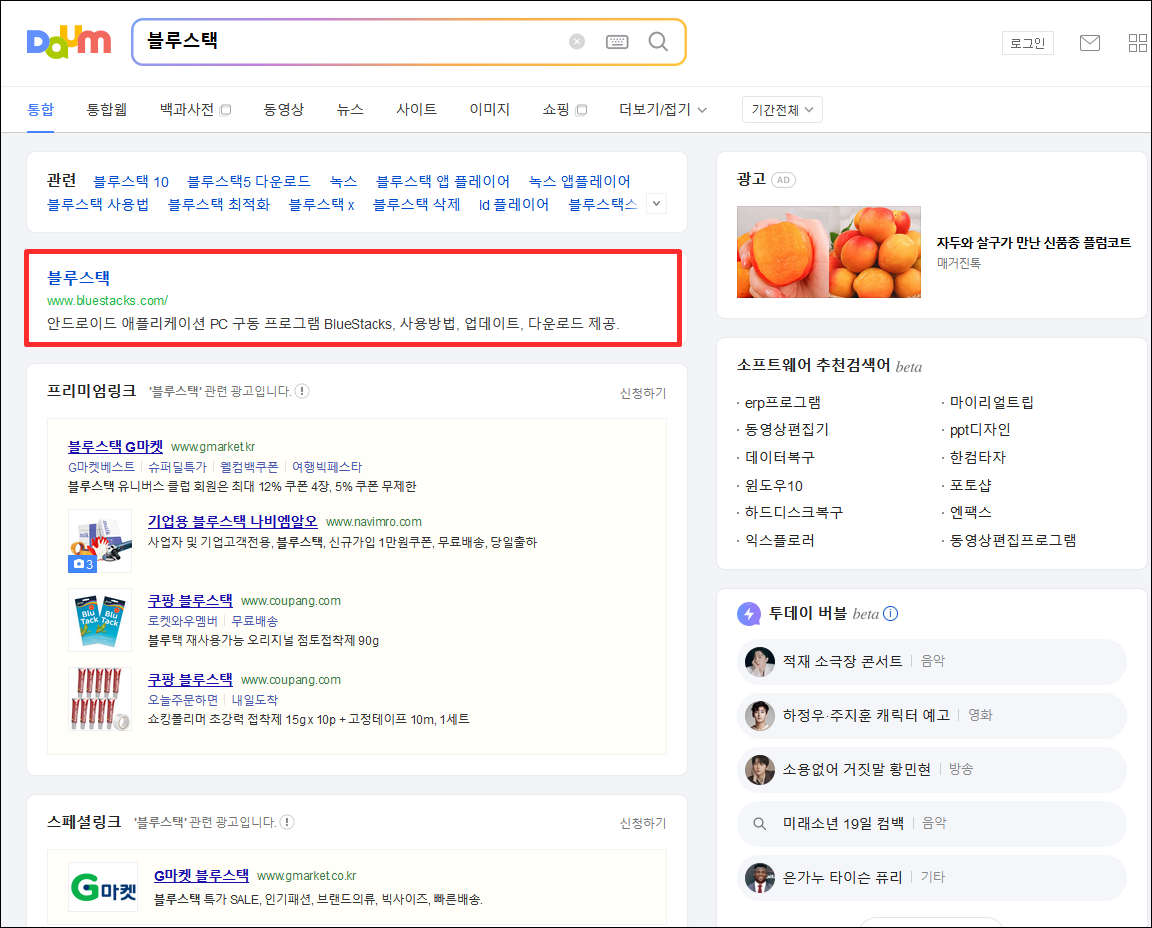This screenshot has height=928, width=1152.
Task: Open the plumcot fruit ad image
Action: coord(829,252)
